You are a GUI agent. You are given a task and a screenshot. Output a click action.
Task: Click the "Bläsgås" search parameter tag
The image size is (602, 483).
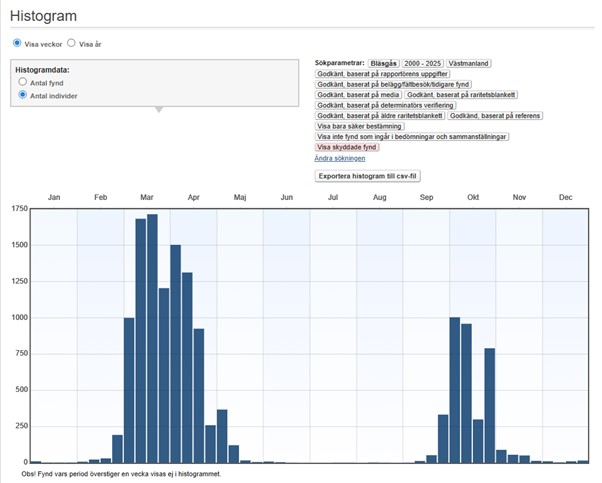[383, 64]
